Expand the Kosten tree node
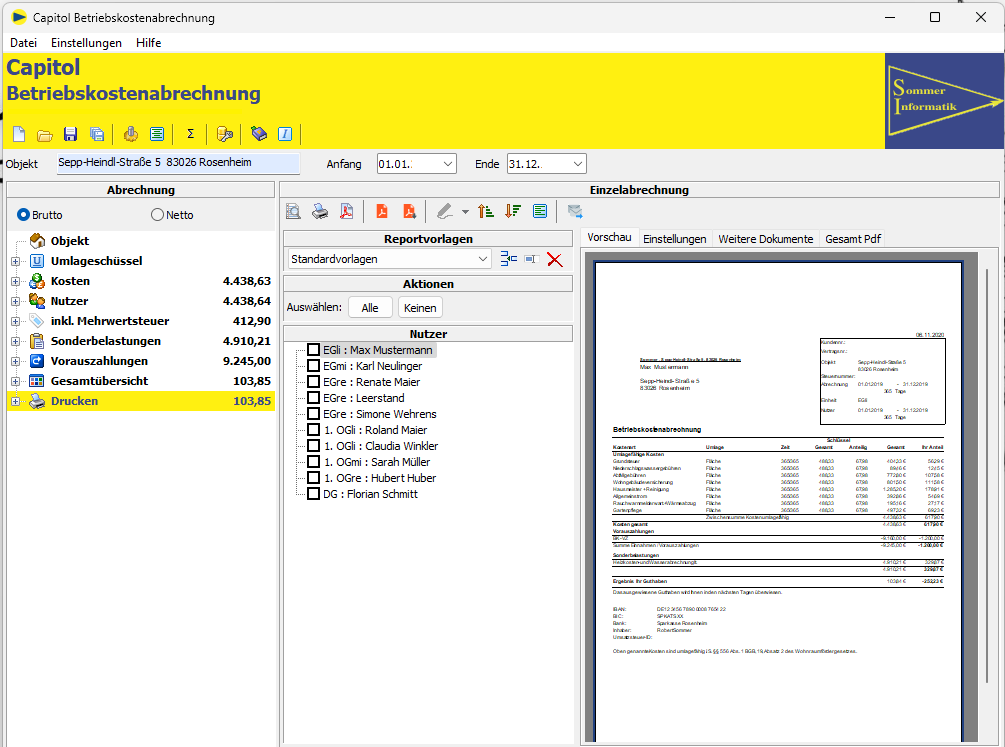The width and height of the screenshot is (1005, 747). [15, 281]
